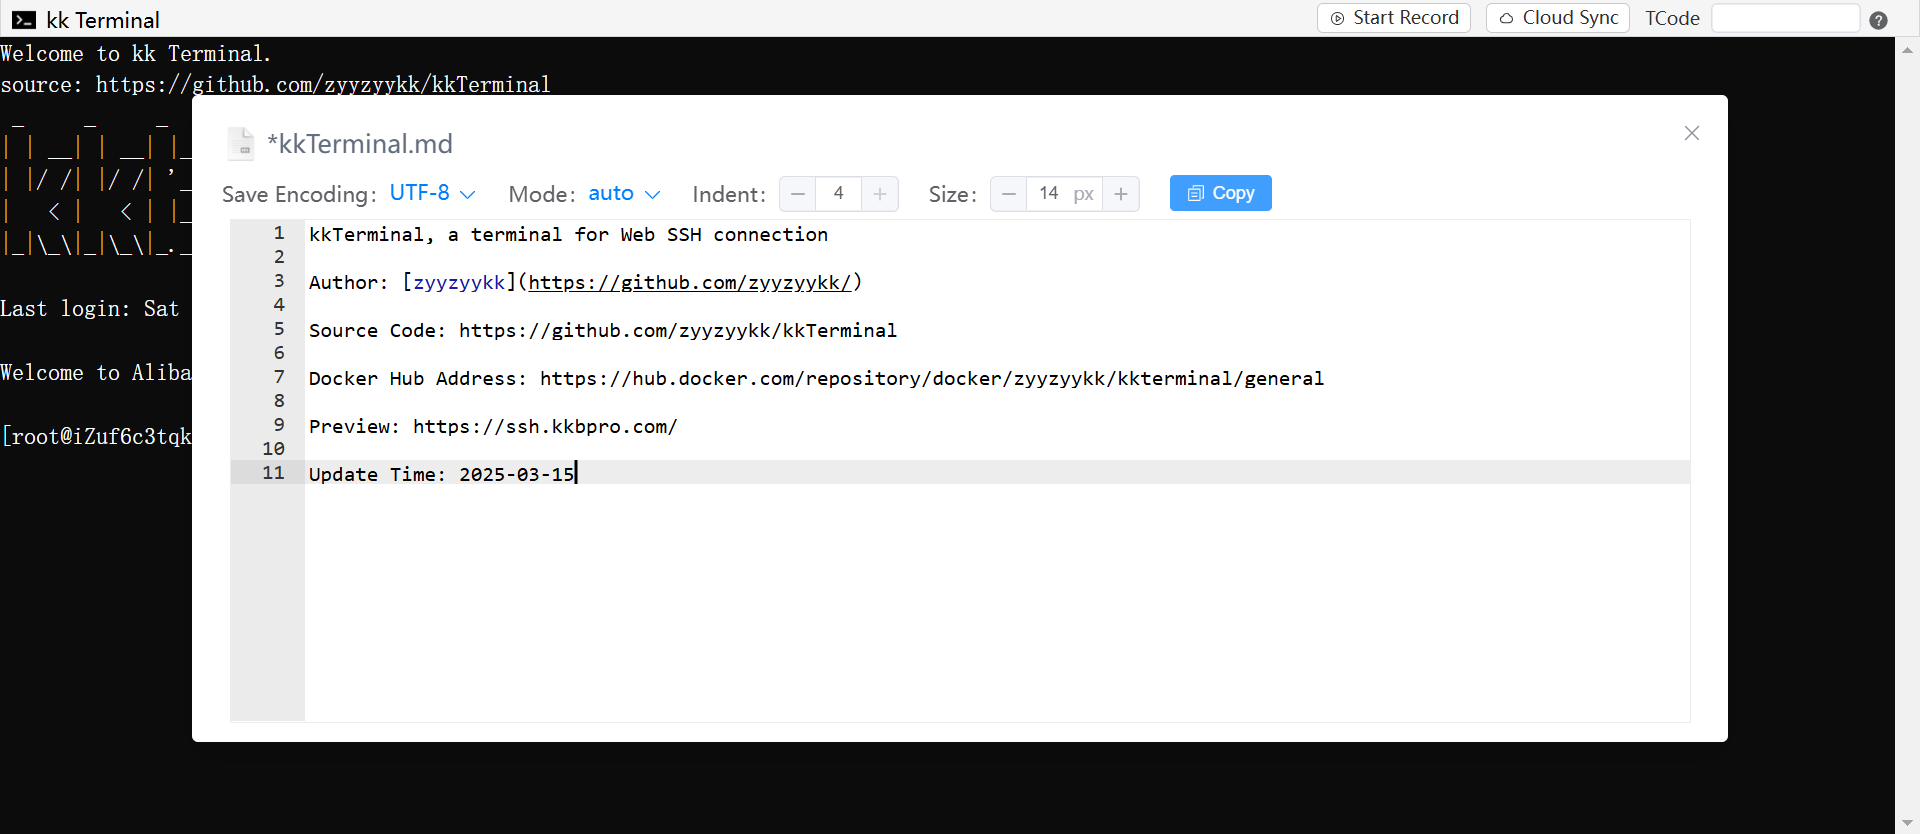
Task: Click the font size field showing 14
Action: pos(1049,194)
